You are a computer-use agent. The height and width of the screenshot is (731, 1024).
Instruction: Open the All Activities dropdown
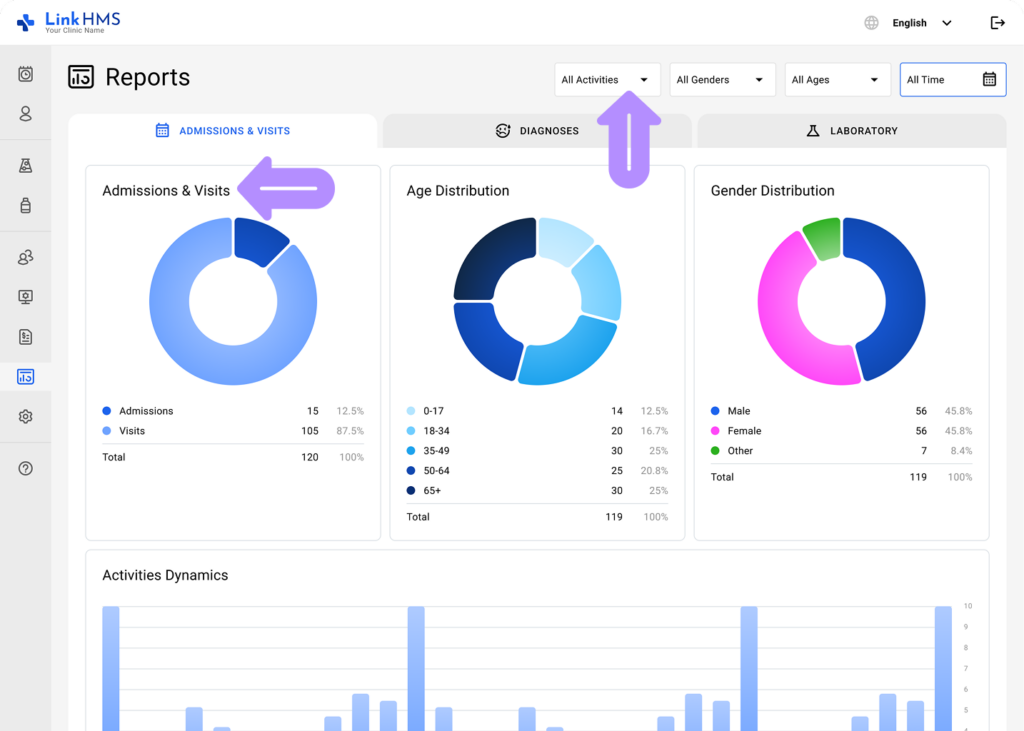click(x=606, y=79)
